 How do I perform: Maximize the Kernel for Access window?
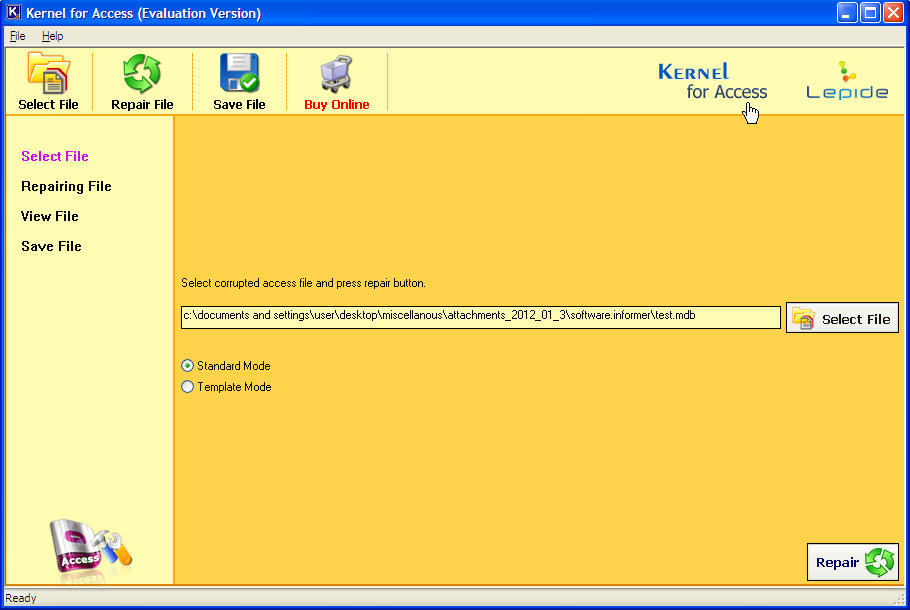tap(870, 13)
